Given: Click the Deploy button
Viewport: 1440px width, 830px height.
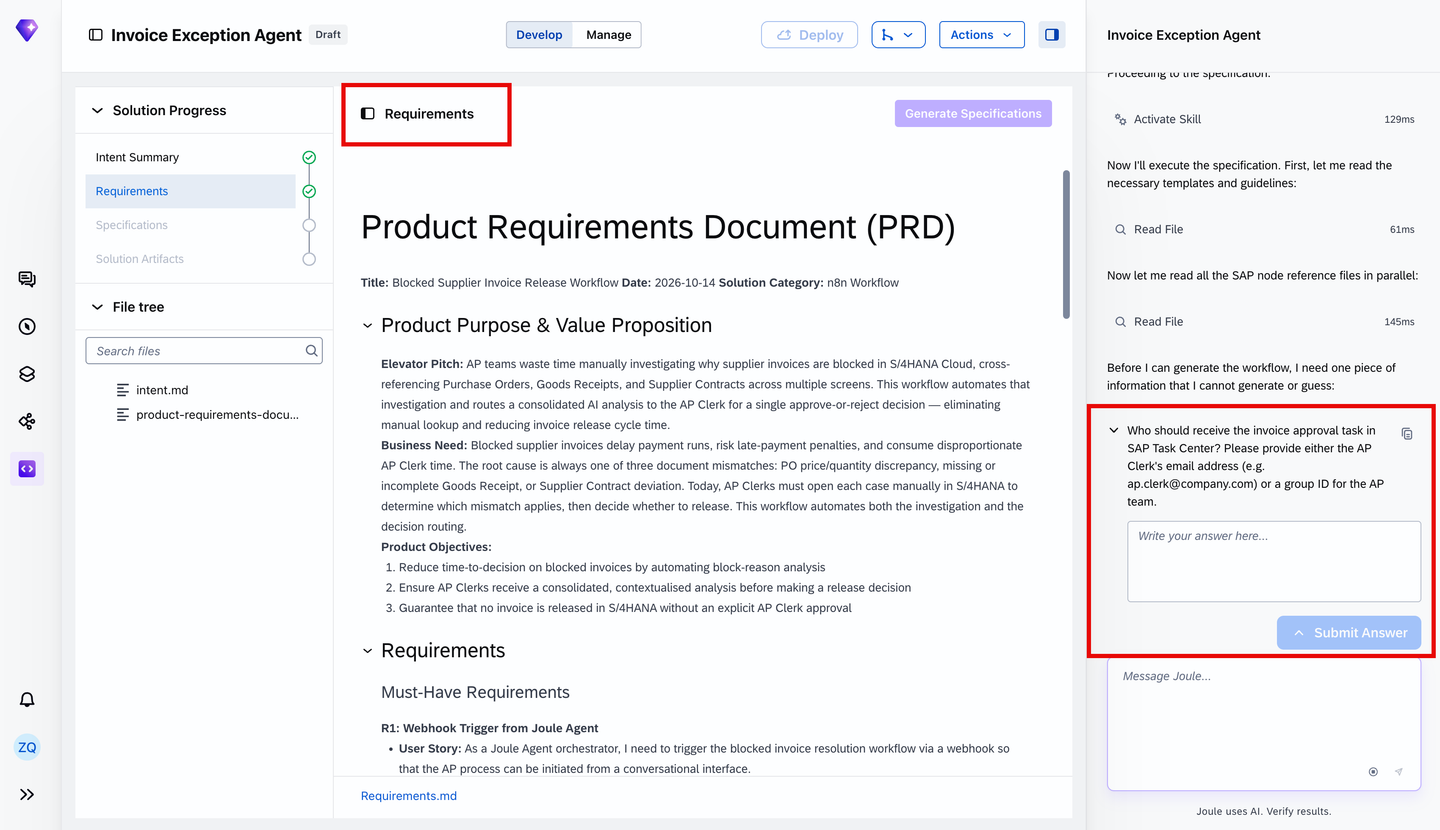Looking at the screenshot, I should 810,35.
